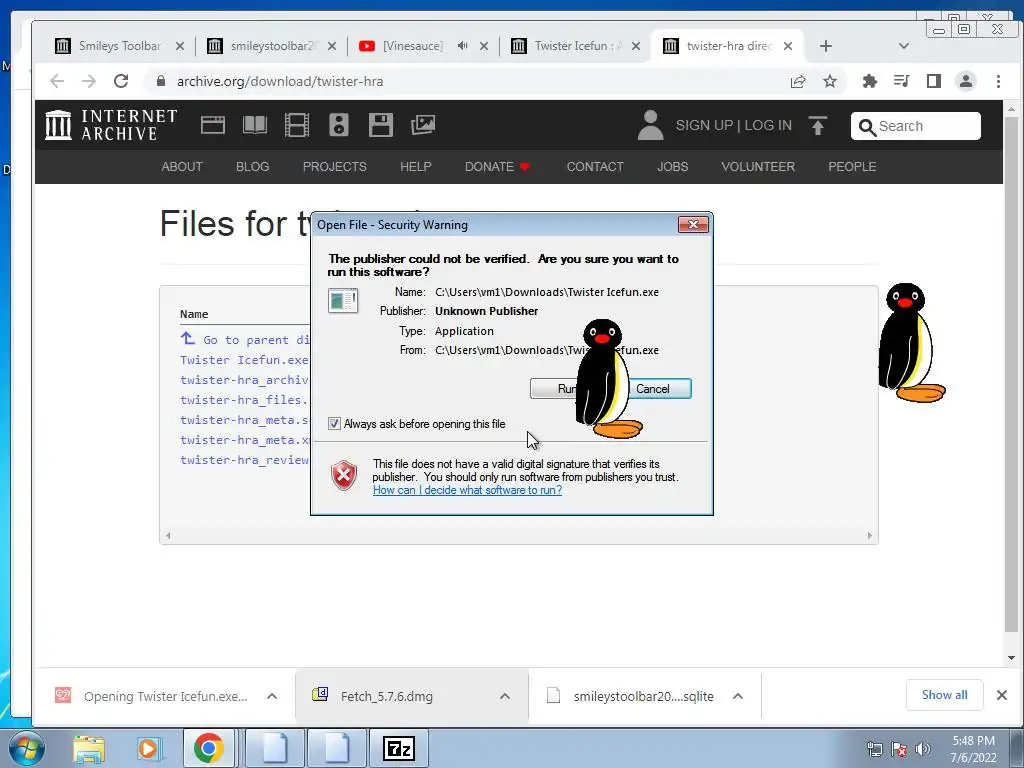This screenshot has width=1024, height=768.
Task: Click the Action Center flag tray icon
Action: [x=899, y=749]
